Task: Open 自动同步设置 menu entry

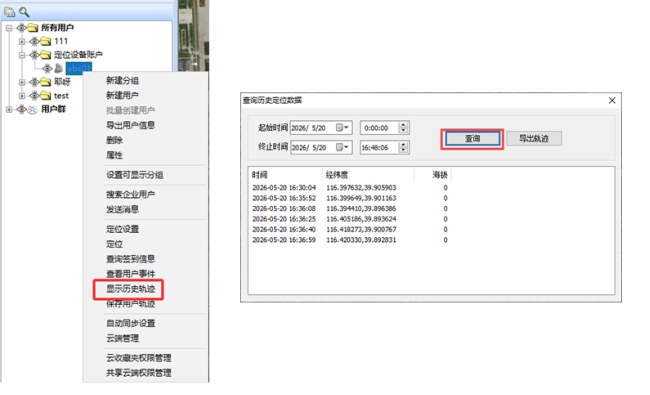Action: (x=131, y=323)
